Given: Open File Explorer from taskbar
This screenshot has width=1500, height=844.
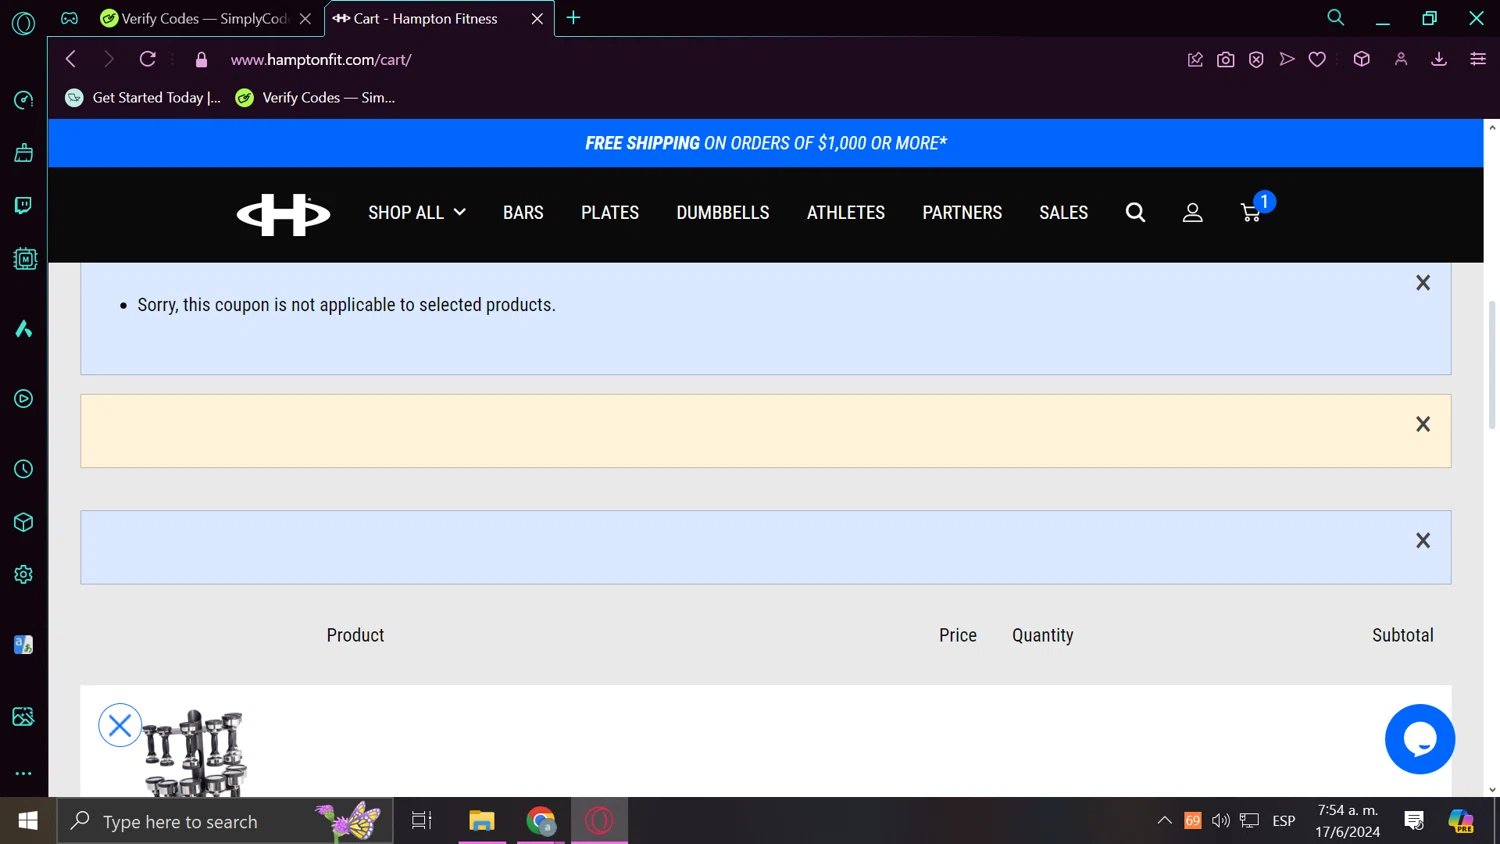Looking at the screenshot, I should 482,821.
